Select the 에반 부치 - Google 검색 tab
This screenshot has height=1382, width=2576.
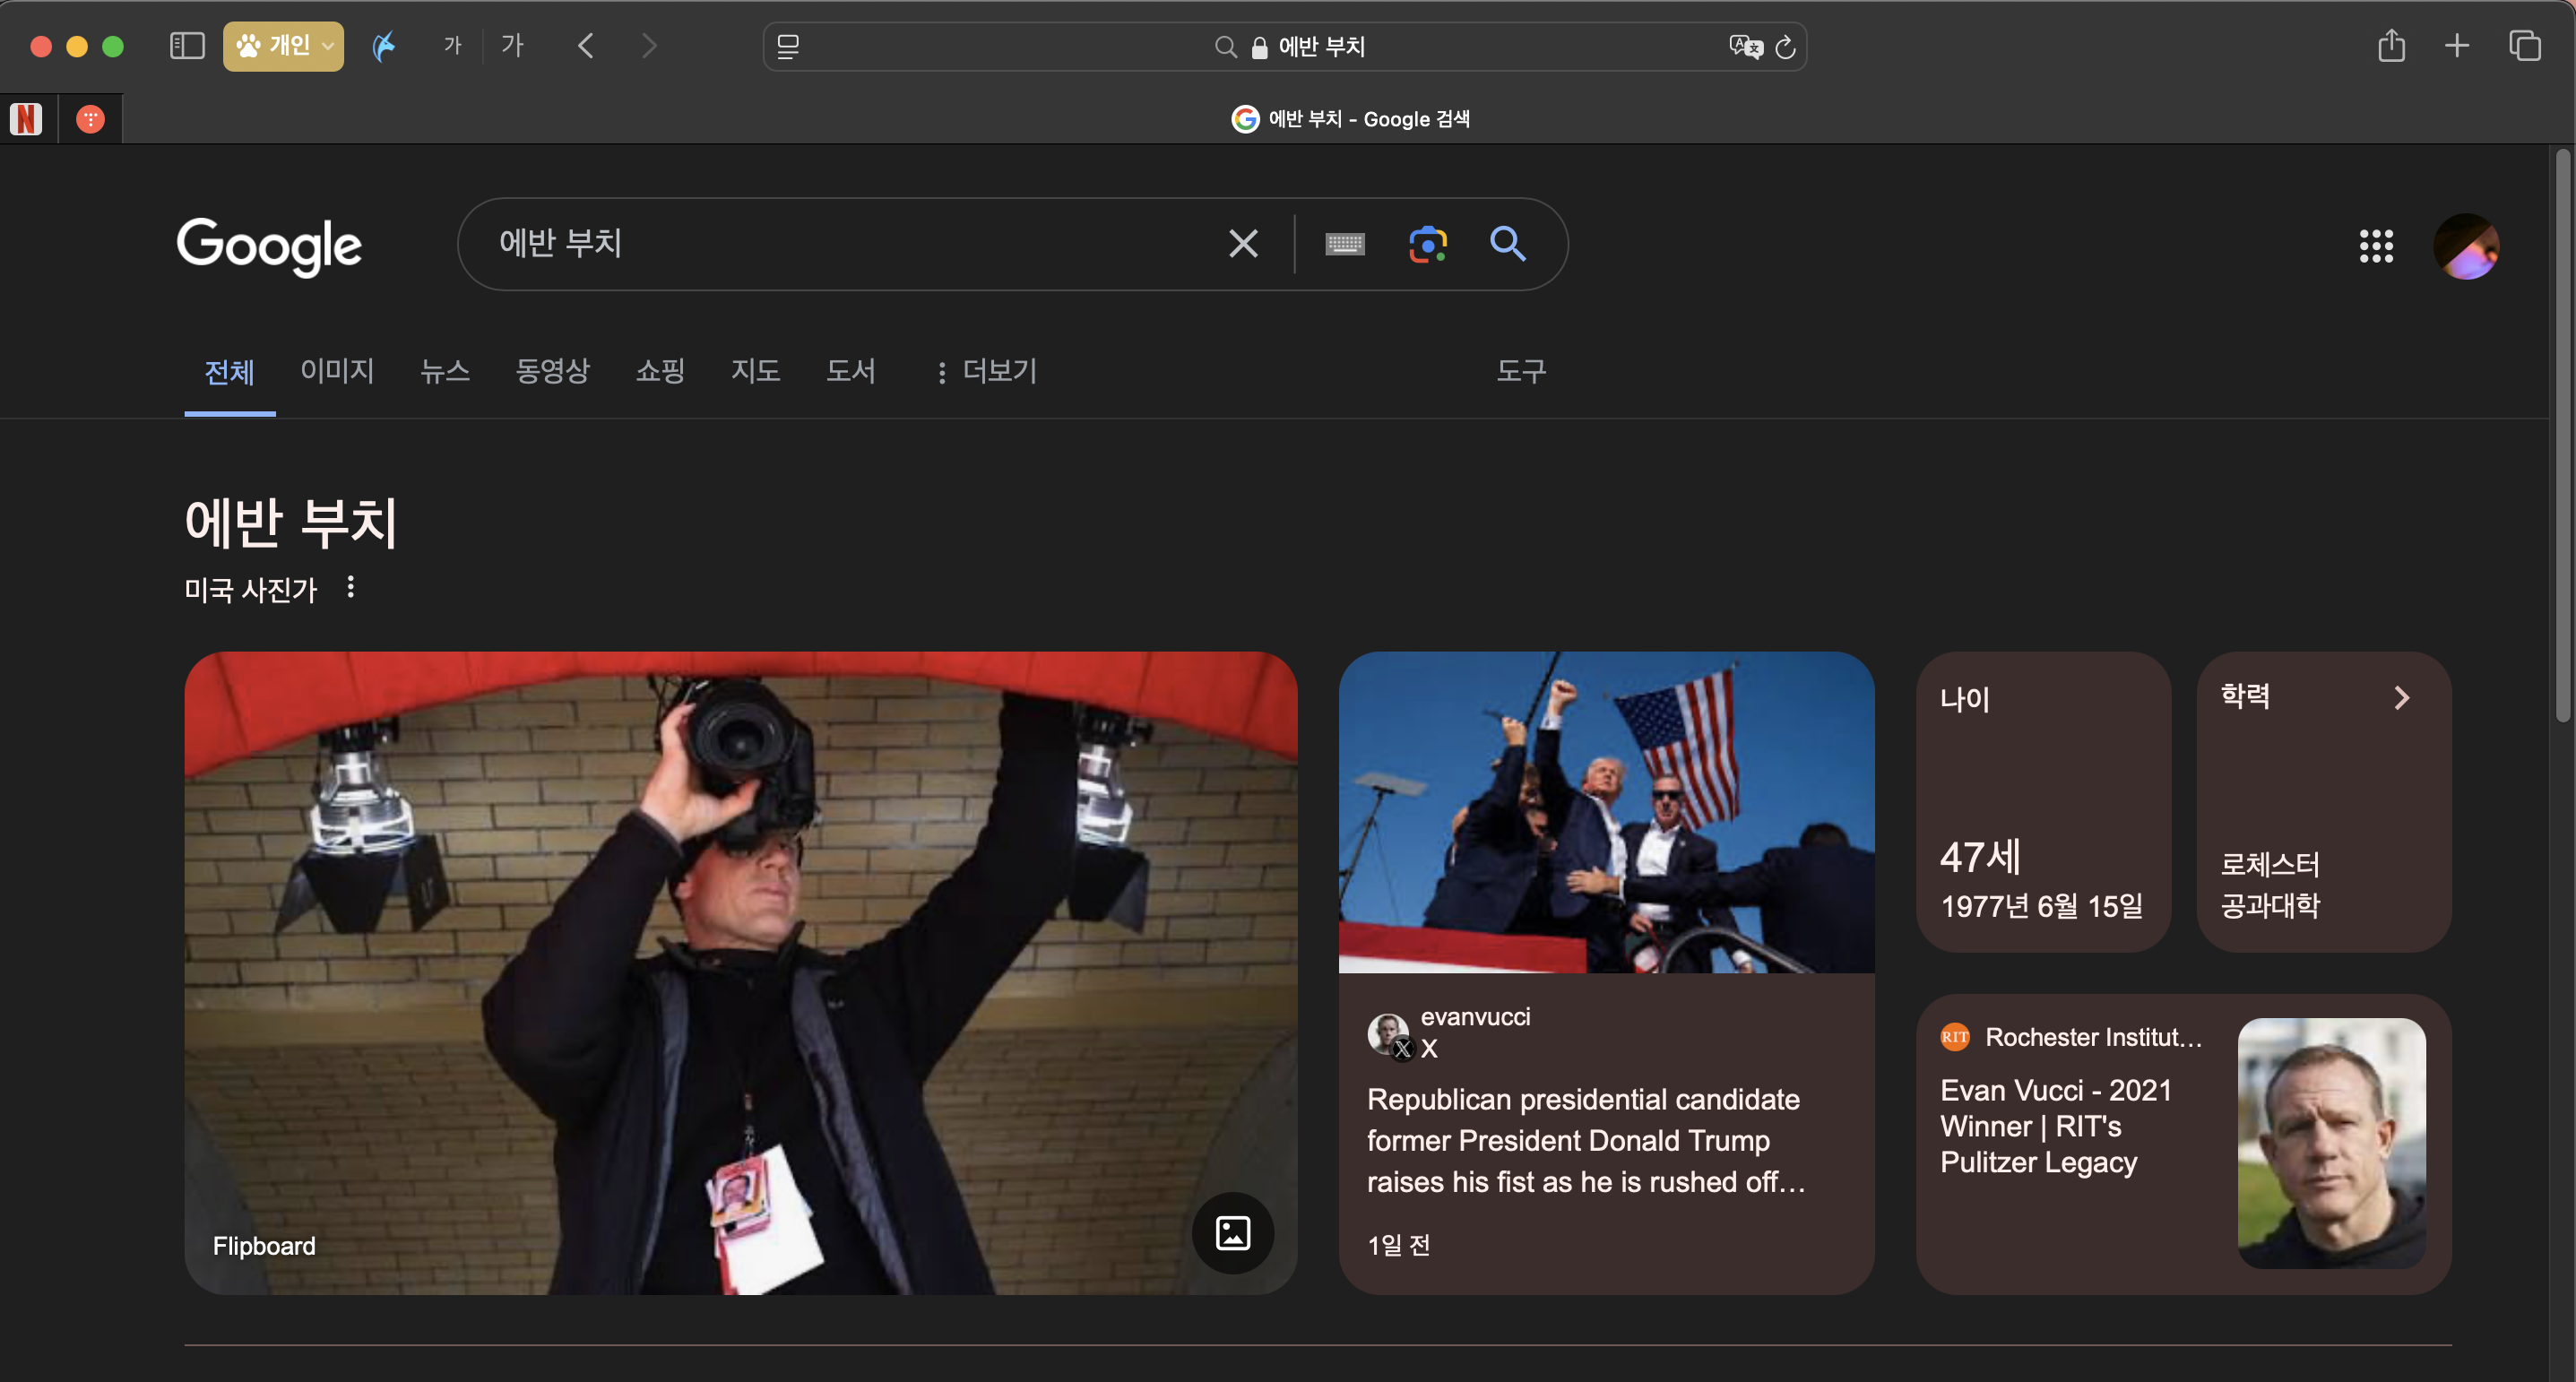point(1349,119)
